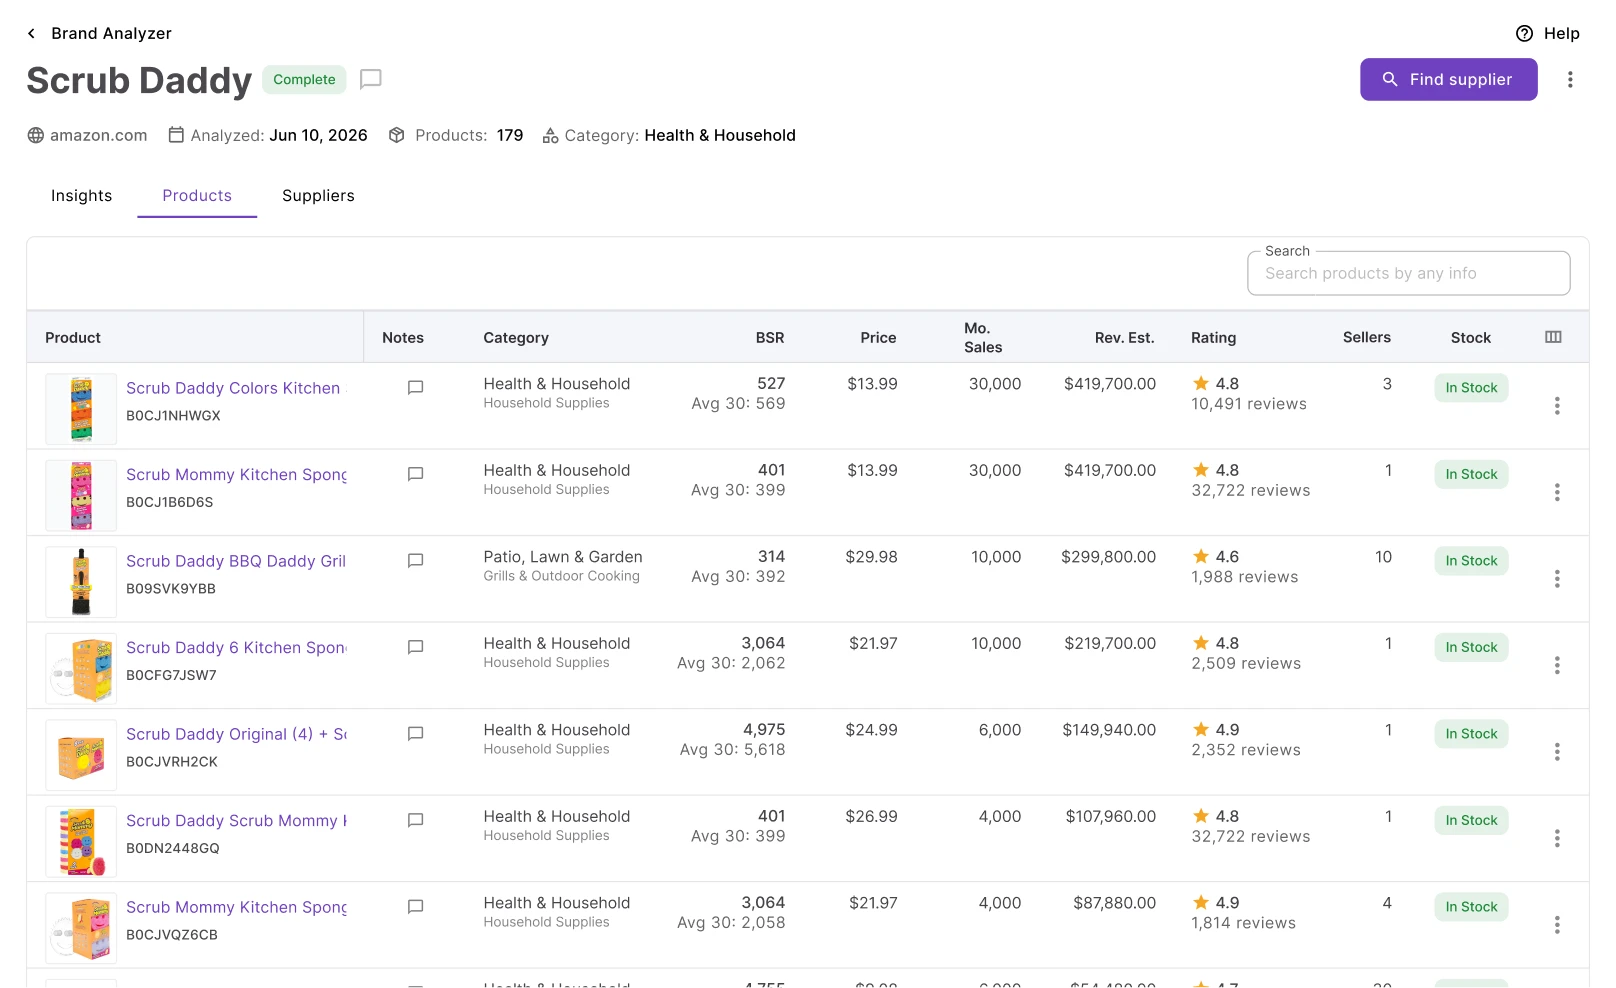The image size is (1616, 988).
Task: Open row menu for Scrub Daddy Original (4)
Action: tap(1557, 752)
